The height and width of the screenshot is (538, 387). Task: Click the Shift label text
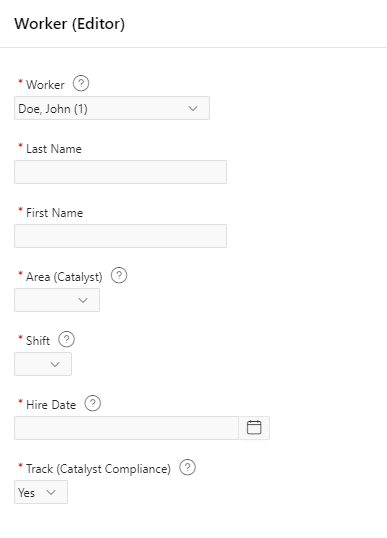[38, 341]
